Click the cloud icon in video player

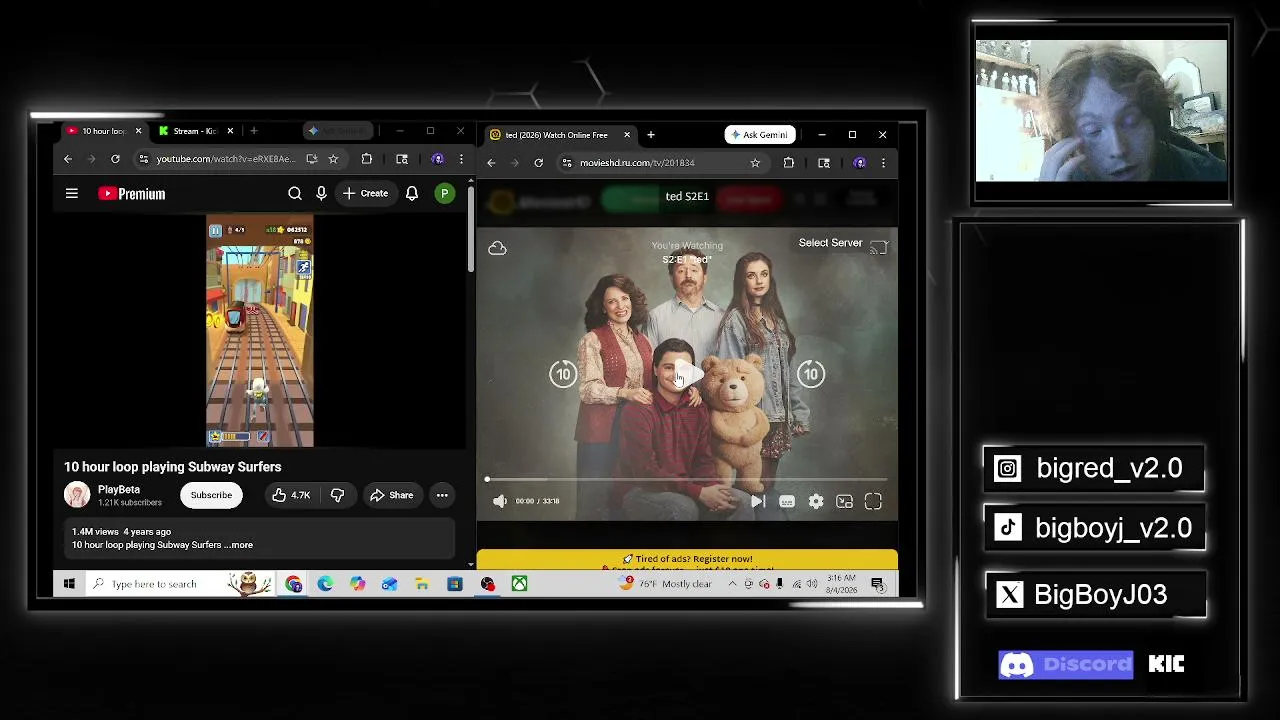(x=497, y=248)
